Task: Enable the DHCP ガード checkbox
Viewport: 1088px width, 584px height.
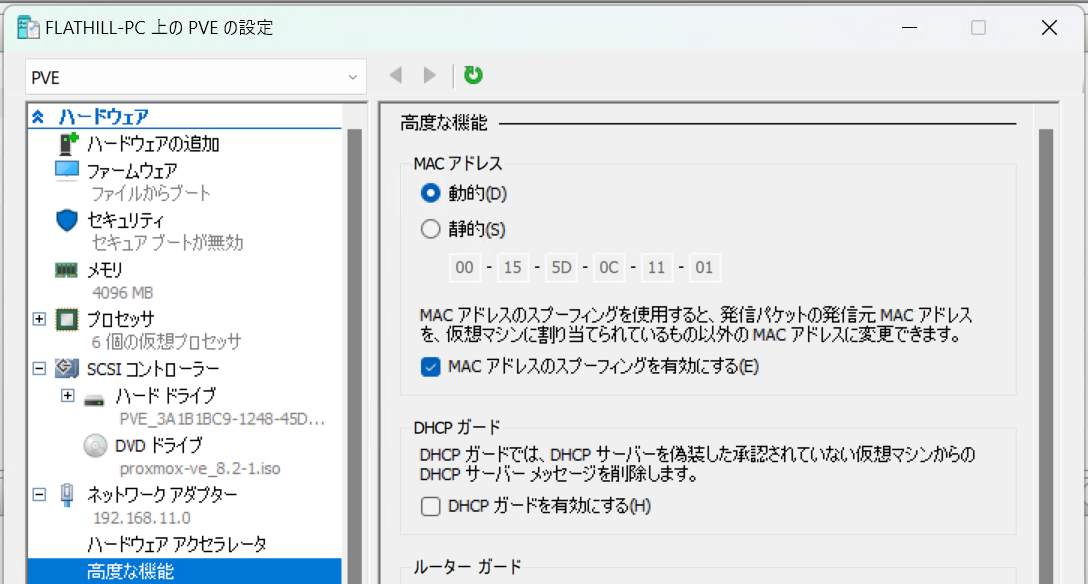Action: click(x=430, y=506)
